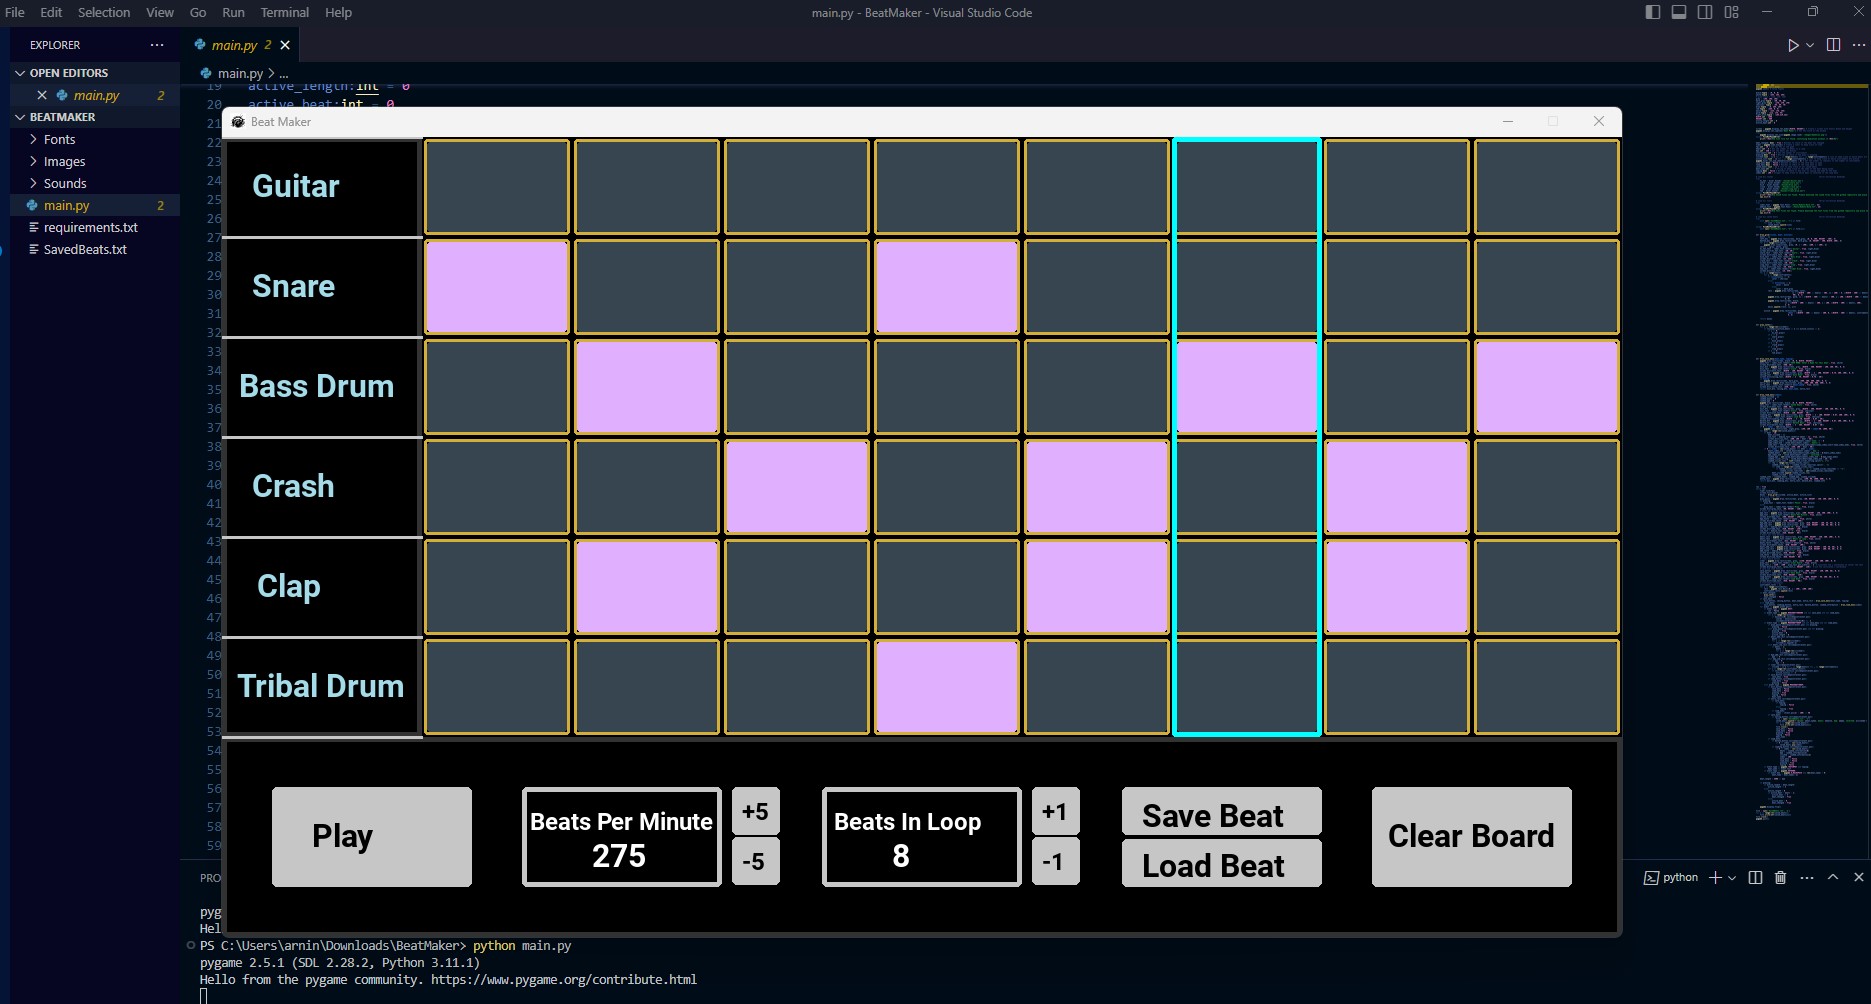This screenshot has height=1004, width=1871.
Task: Click the Clear Board button
Action: pos(1471,837)
